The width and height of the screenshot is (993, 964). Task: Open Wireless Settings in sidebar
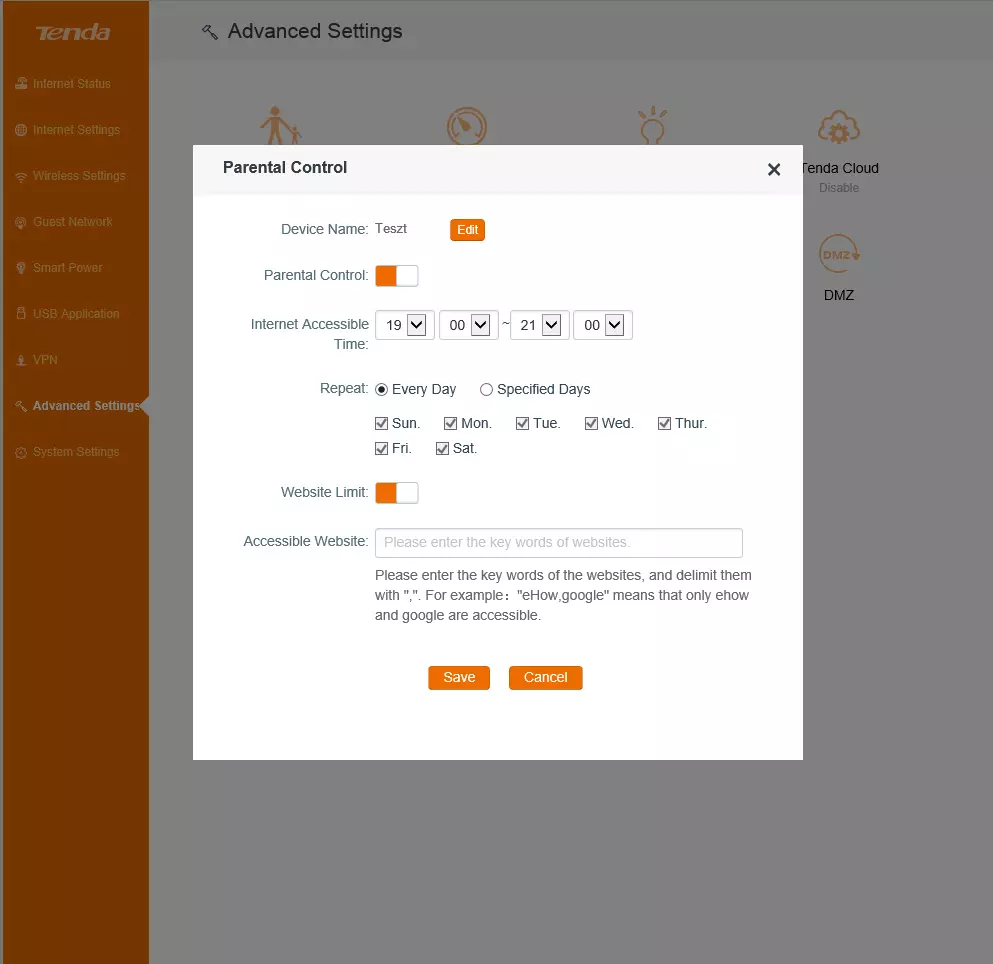tap(79, 176)
